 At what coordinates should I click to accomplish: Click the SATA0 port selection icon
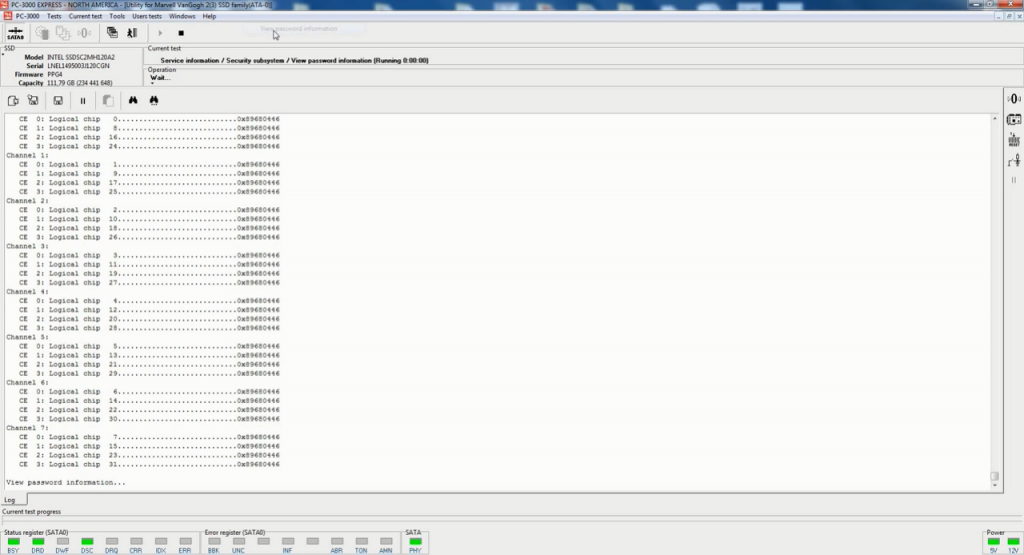pos(15,33)
